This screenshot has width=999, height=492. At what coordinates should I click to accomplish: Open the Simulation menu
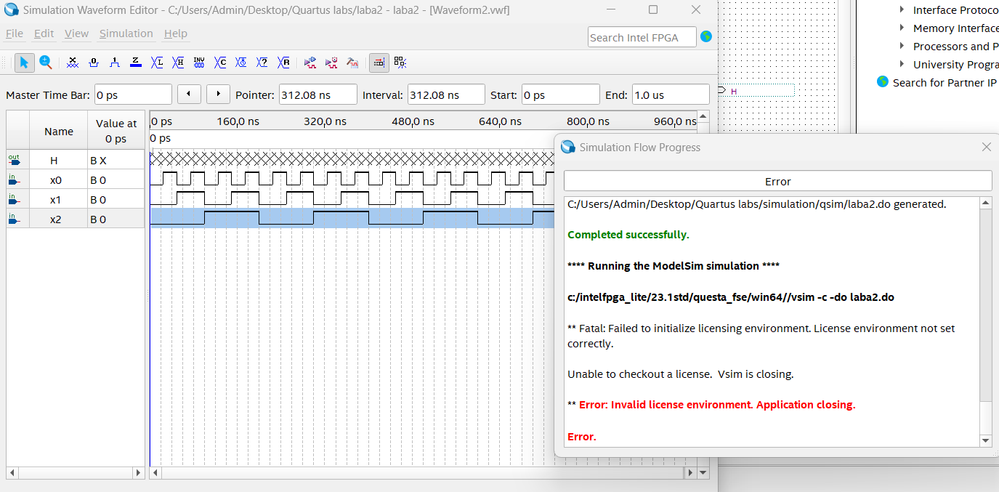tap(126, 33)
